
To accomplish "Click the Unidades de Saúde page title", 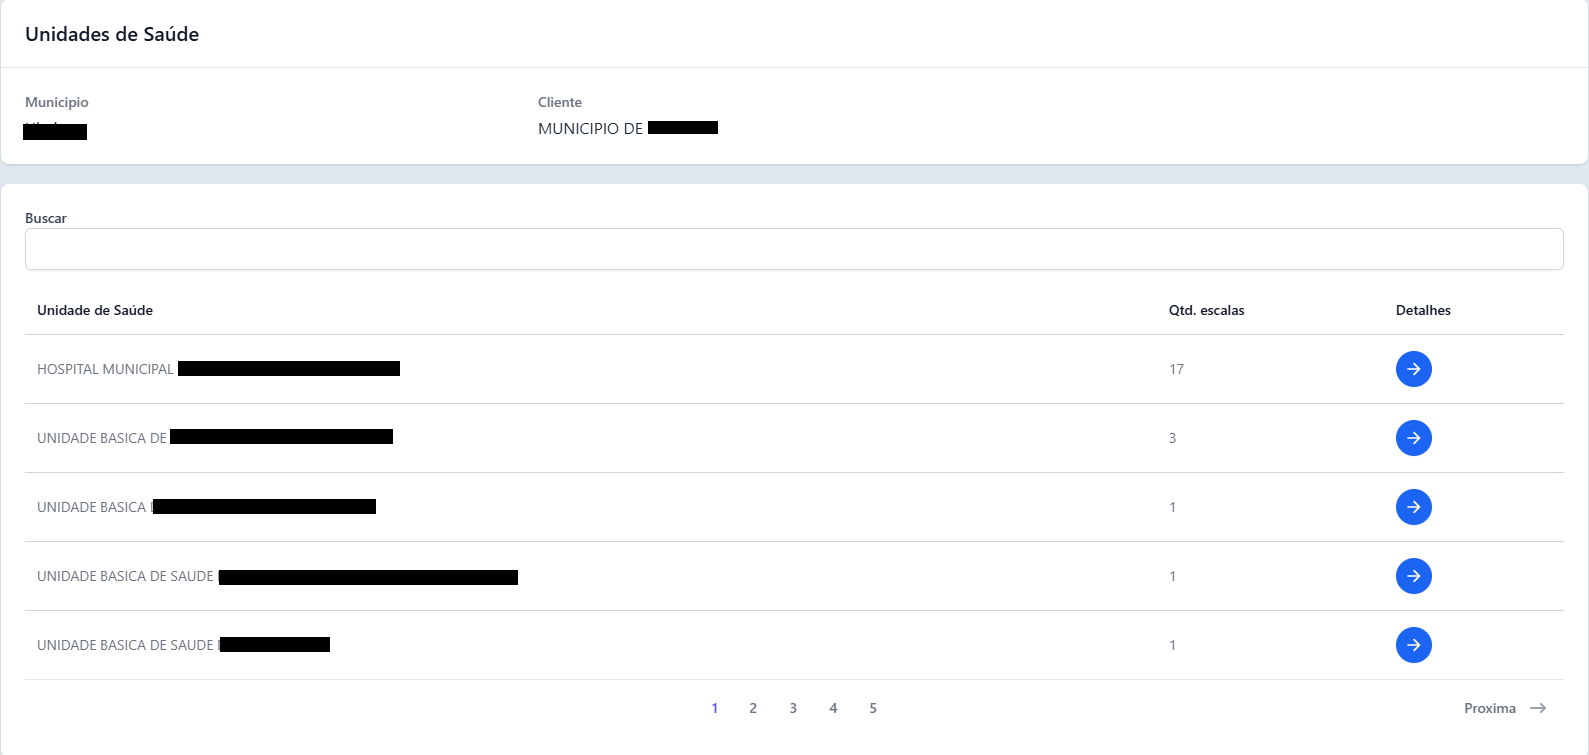I will click(112, 34).
